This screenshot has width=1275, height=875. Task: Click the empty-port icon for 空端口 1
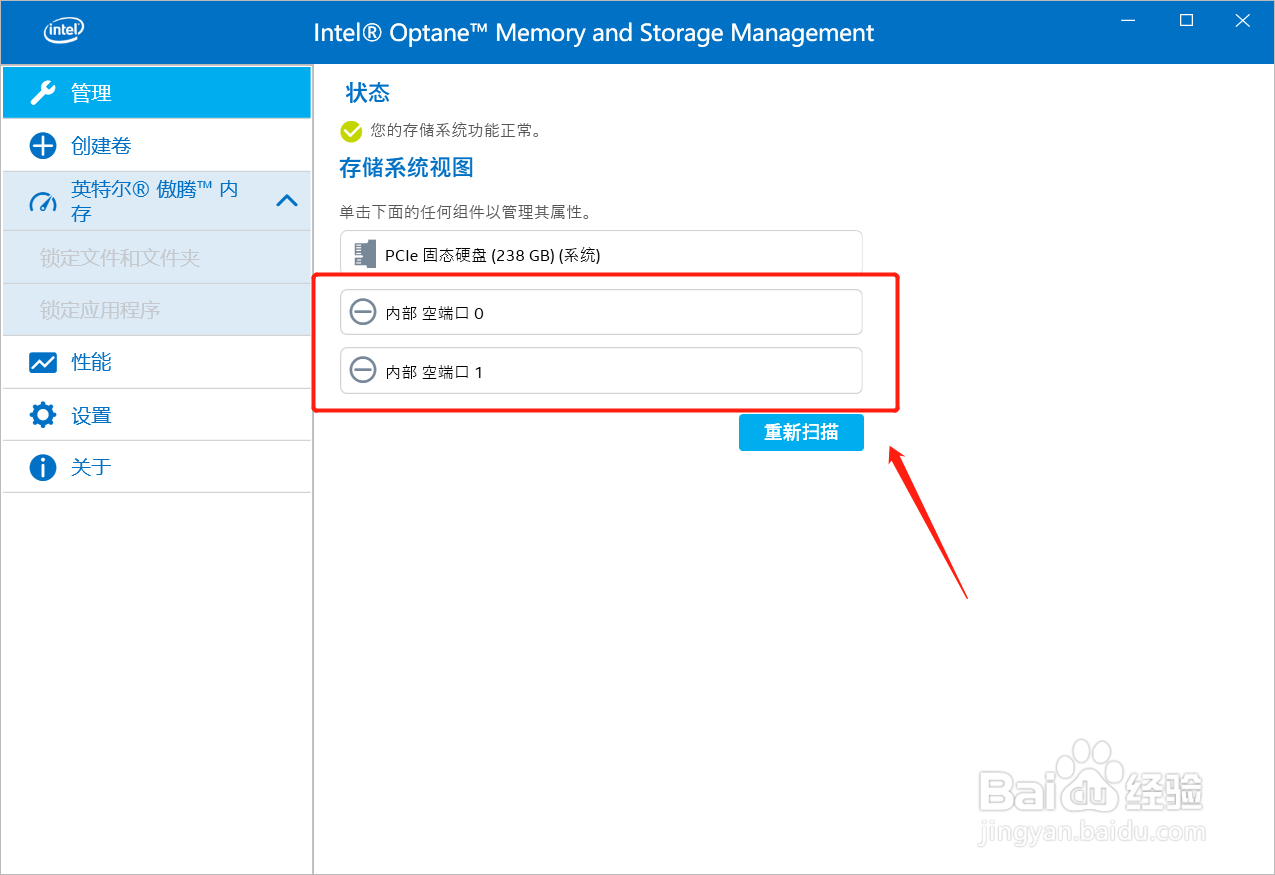pyautogui.click(x=363, y=371)
